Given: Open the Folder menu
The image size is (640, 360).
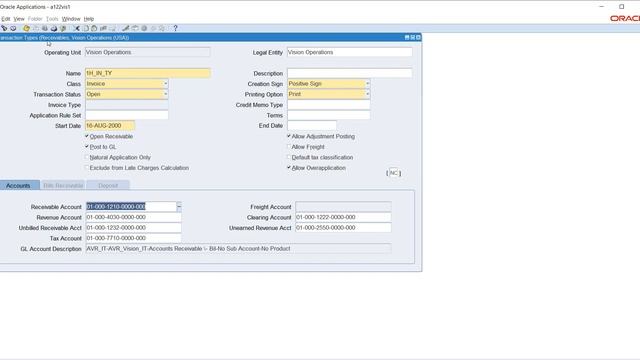Looking at the screenshot, I should point(35,19).
